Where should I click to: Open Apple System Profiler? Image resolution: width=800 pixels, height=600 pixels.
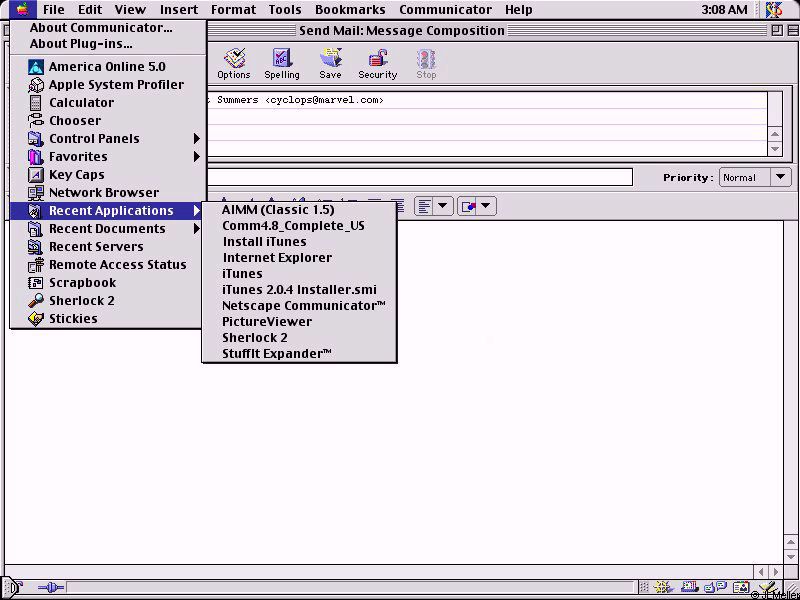point(106,85)
